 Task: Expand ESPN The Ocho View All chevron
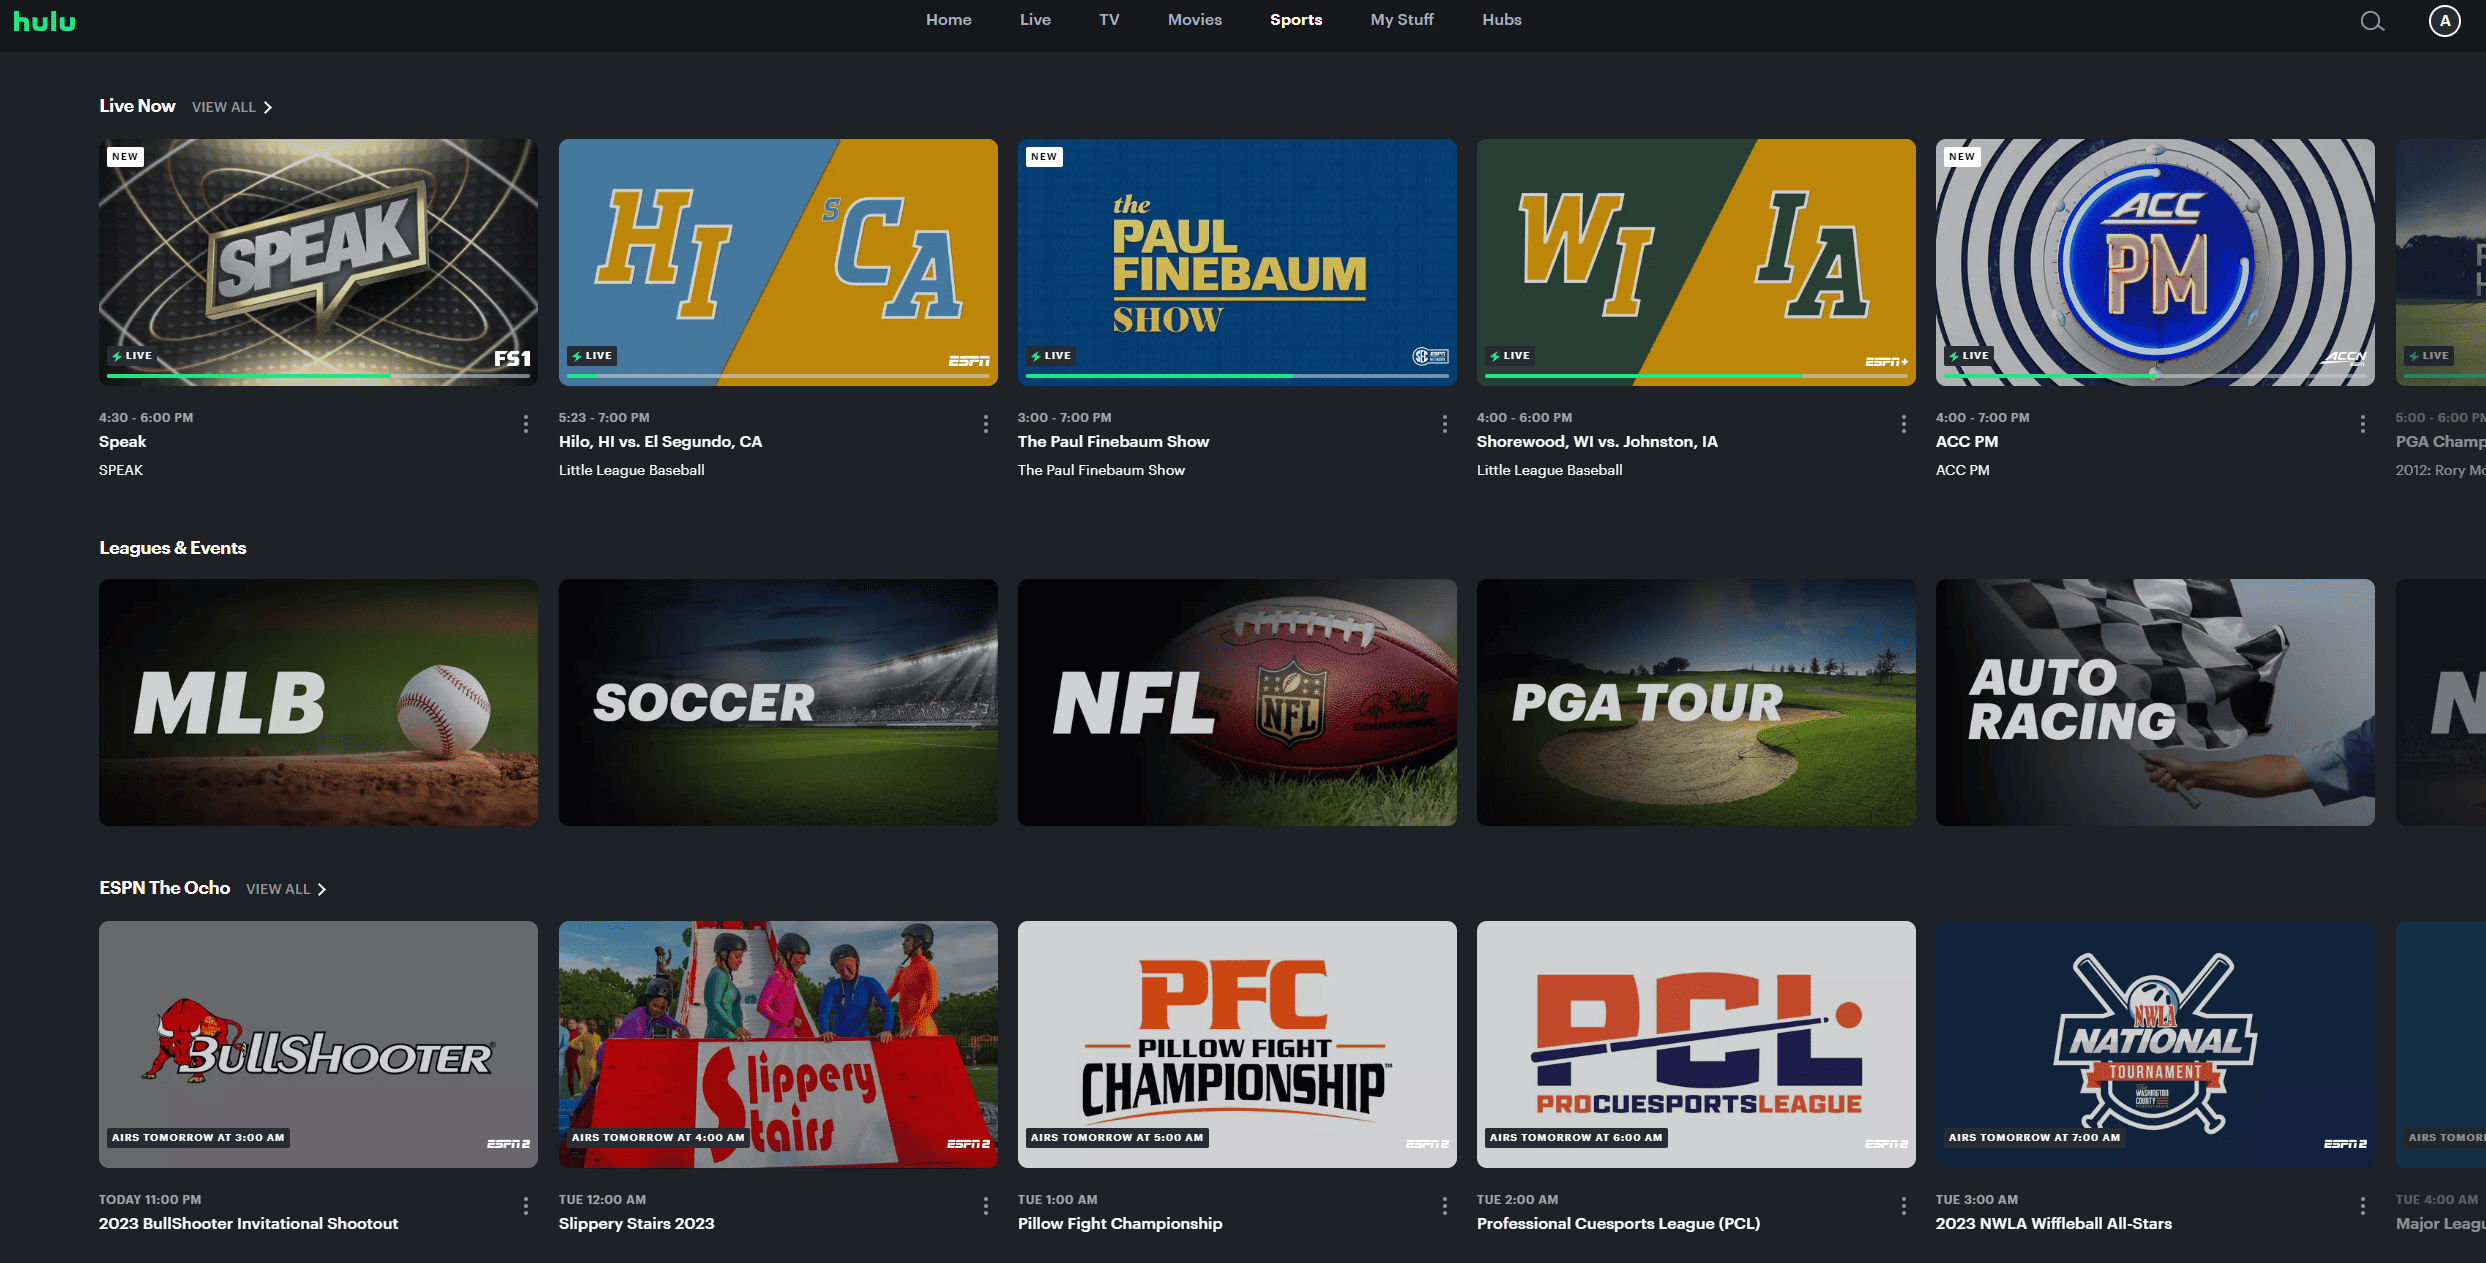point(321,889)
